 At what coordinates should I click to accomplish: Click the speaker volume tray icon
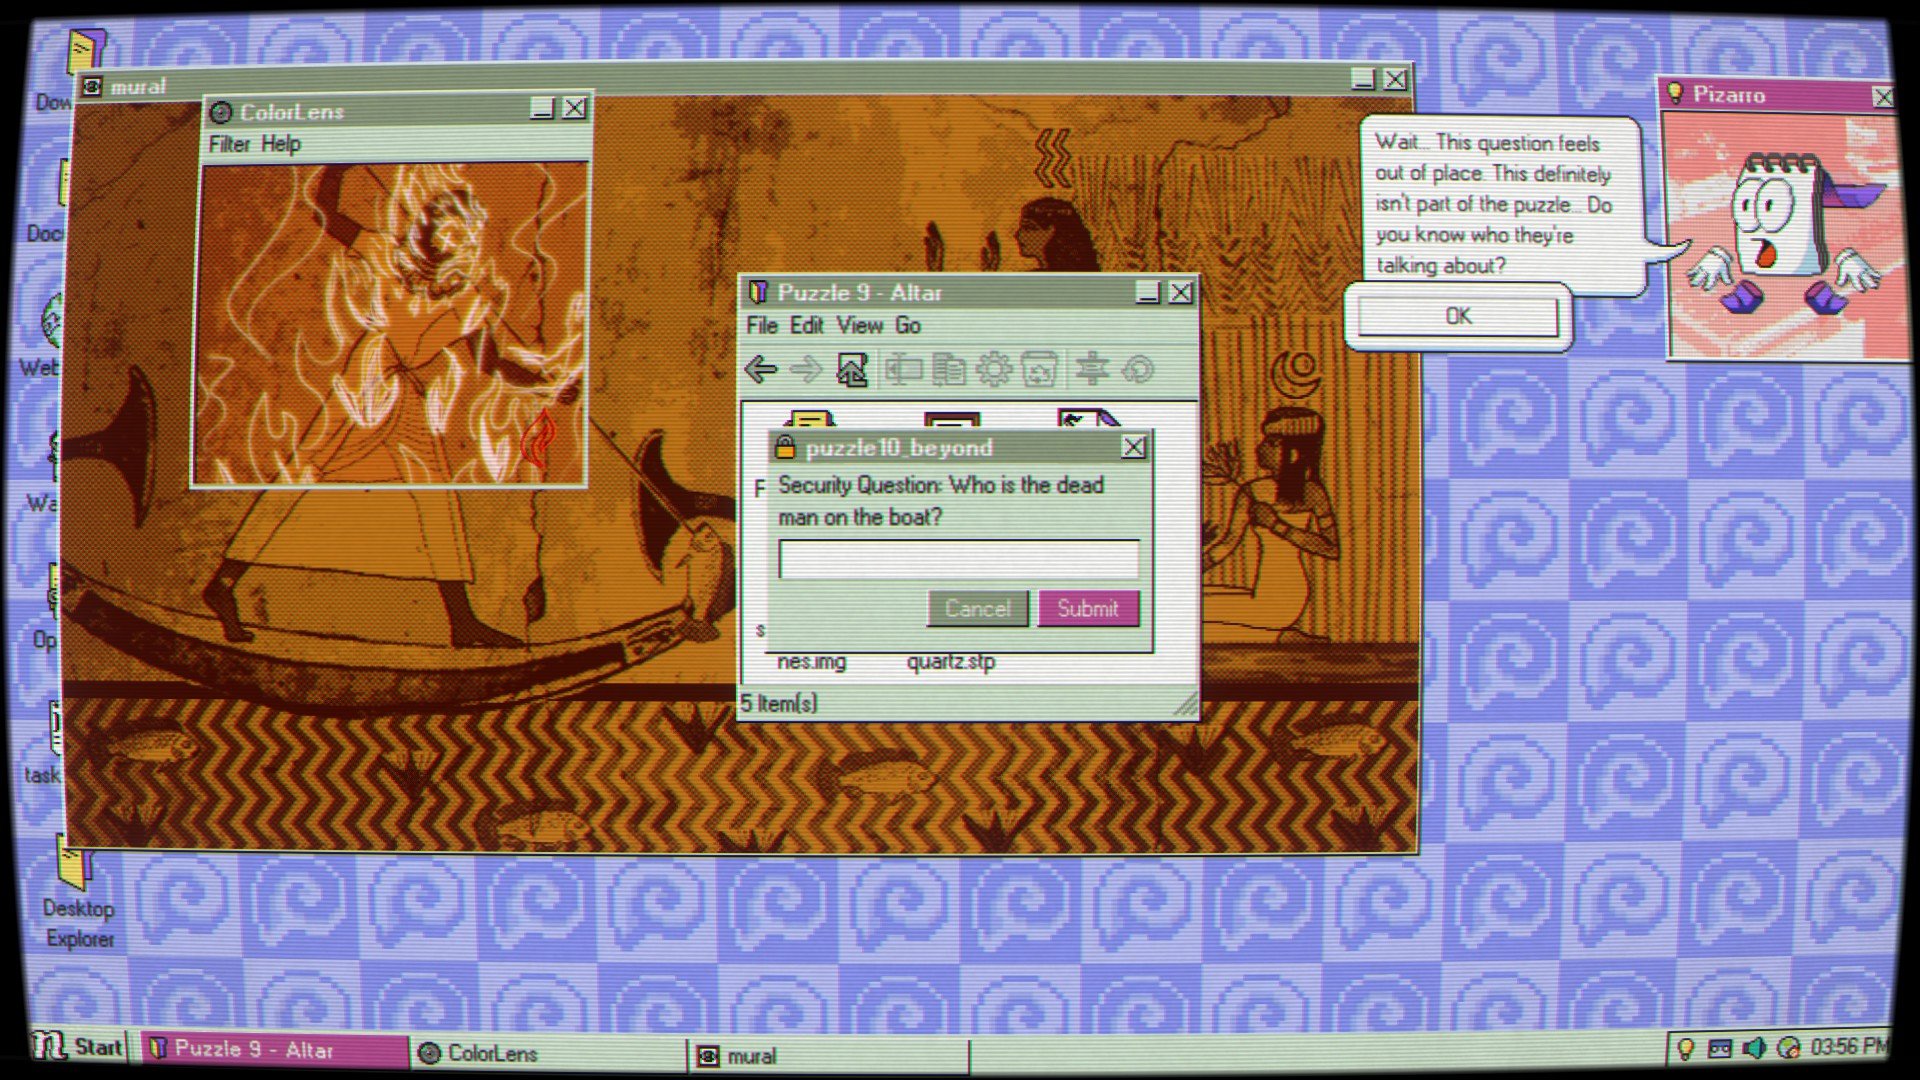(x=1754, y=1048)
